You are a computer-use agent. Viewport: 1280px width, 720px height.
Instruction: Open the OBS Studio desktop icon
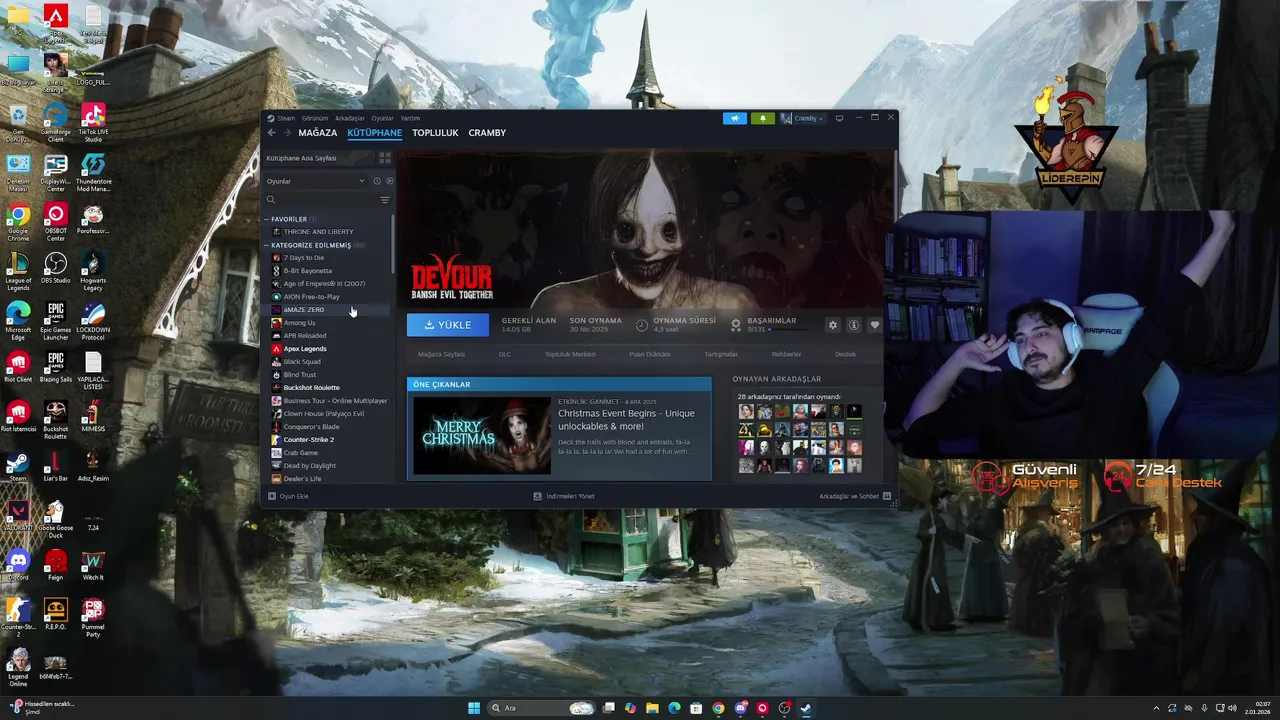[x=55, y=268]
